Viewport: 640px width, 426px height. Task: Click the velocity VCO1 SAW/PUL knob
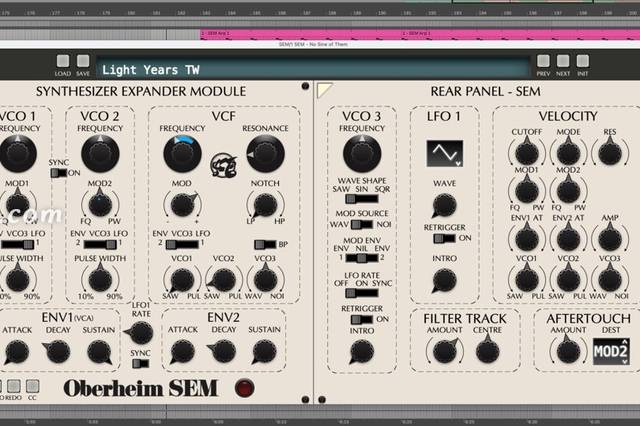527,279
